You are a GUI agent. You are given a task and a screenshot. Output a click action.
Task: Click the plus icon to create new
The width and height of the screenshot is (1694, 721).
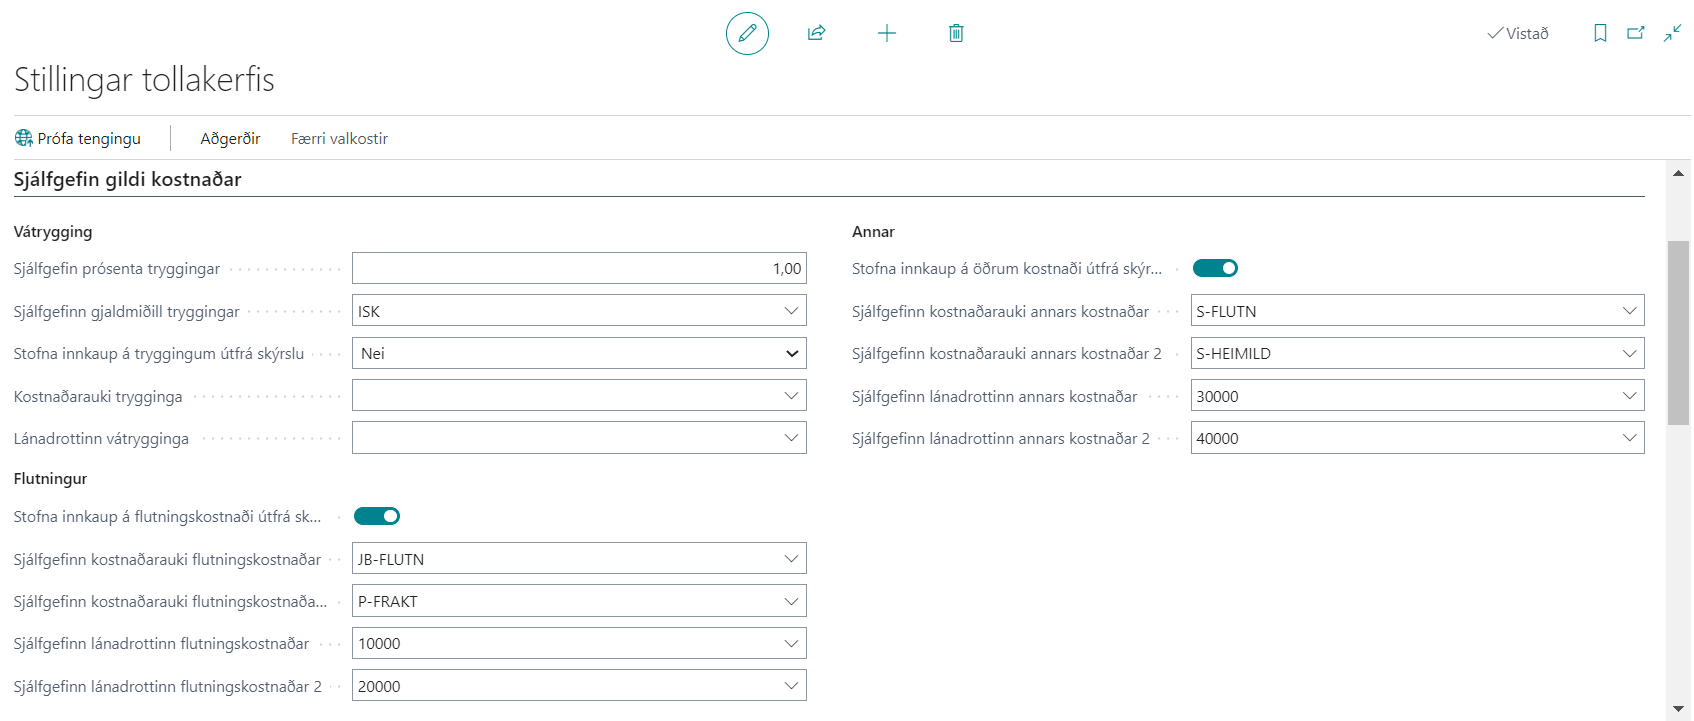click(887, 33)
